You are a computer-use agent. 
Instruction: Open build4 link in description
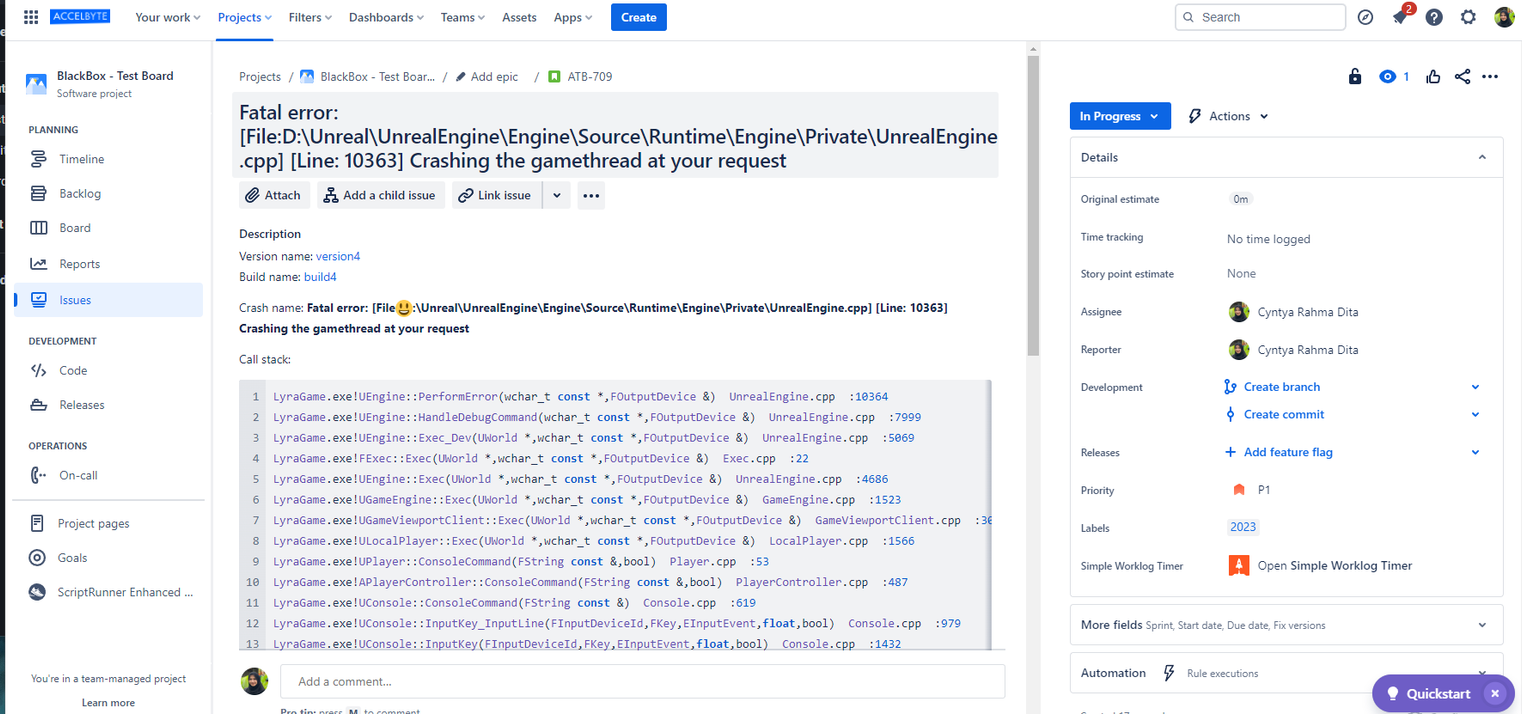321,277
